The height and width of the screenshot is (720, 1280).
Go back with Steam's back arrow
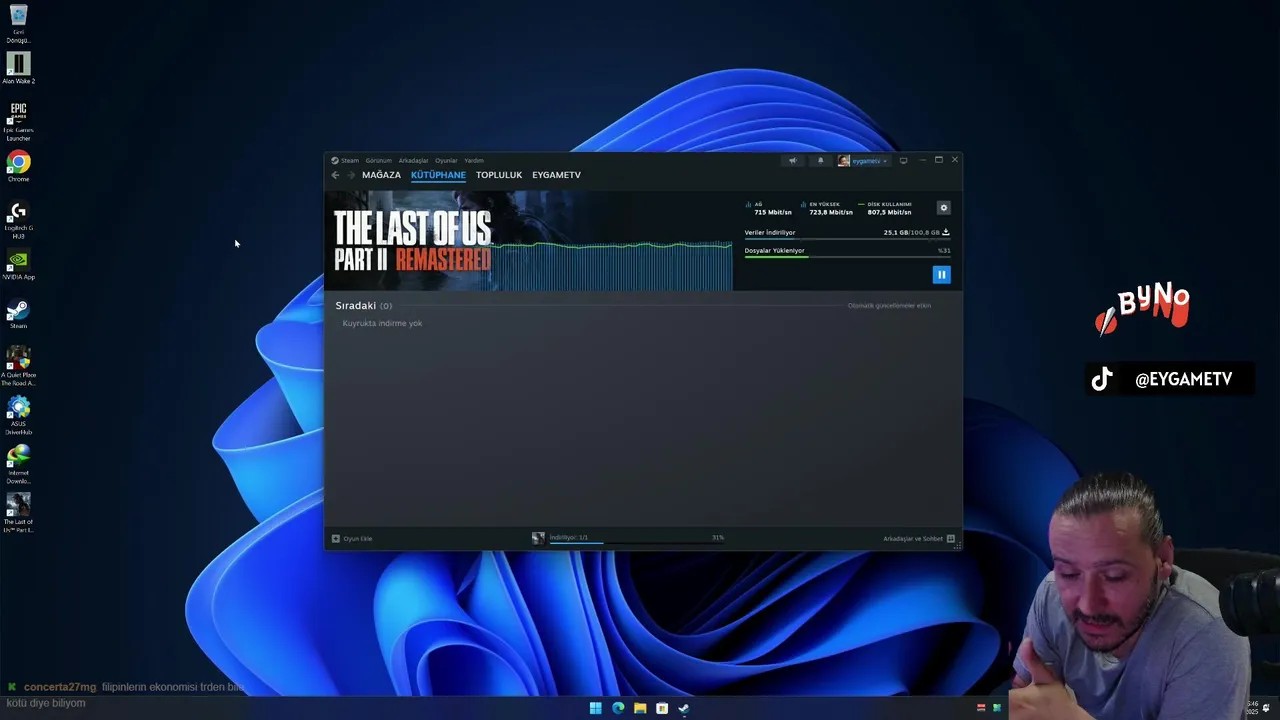335,175
